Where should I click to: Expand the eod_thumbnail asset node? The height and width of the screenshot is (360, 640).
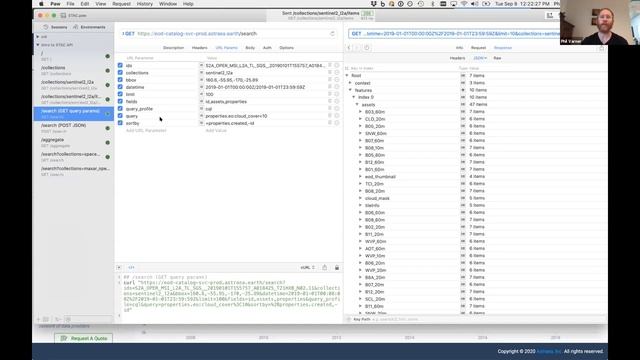360,176
